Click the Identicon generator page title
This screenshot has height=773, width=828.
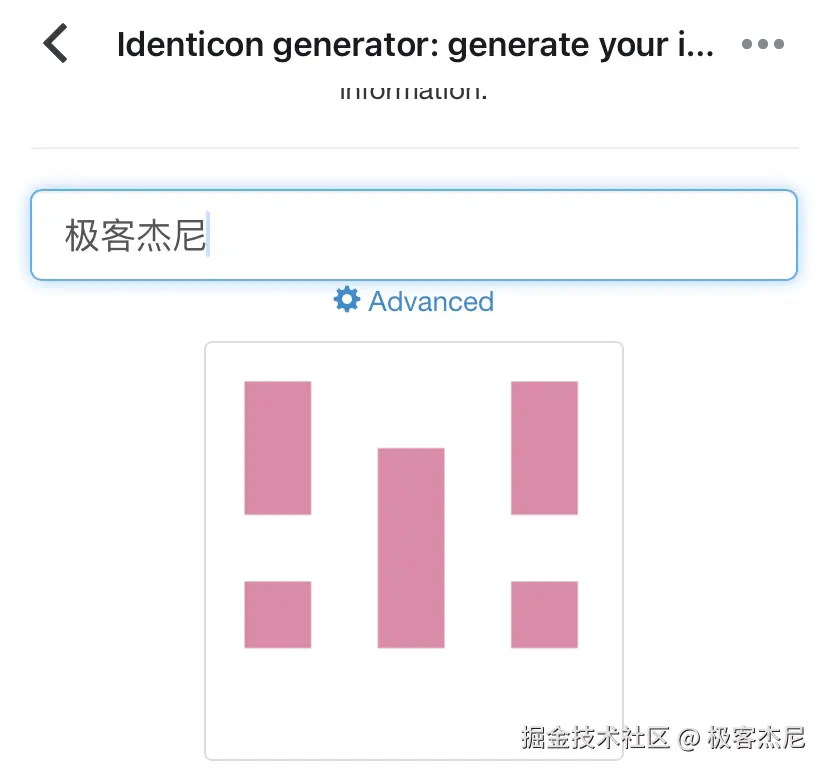(400, 45)
